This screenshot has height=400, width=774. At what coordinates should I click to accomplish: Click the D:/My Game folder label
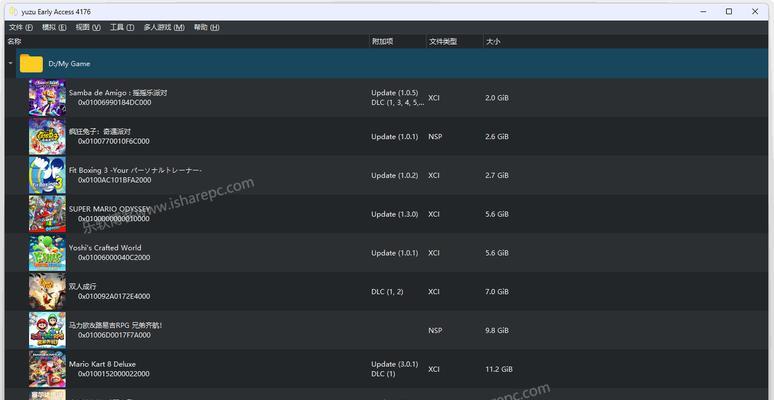[69, 64]
